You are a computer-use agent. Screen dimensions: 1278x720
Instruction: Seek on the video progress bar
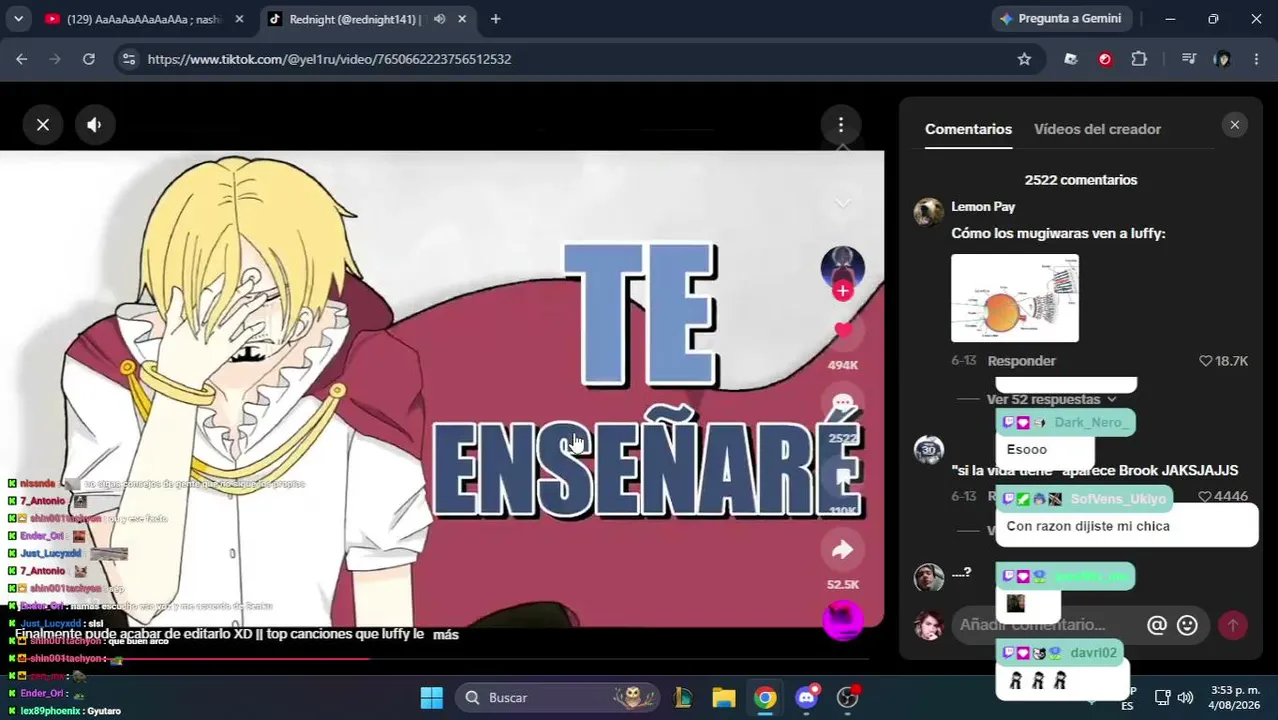[442, 658]
